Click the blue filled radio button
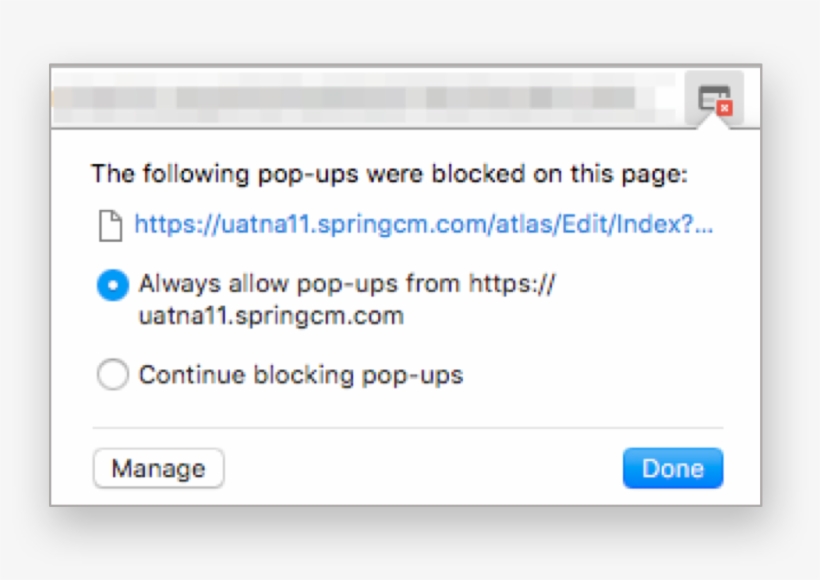Screen dimensions: 820x580 (x=112, y=284)
